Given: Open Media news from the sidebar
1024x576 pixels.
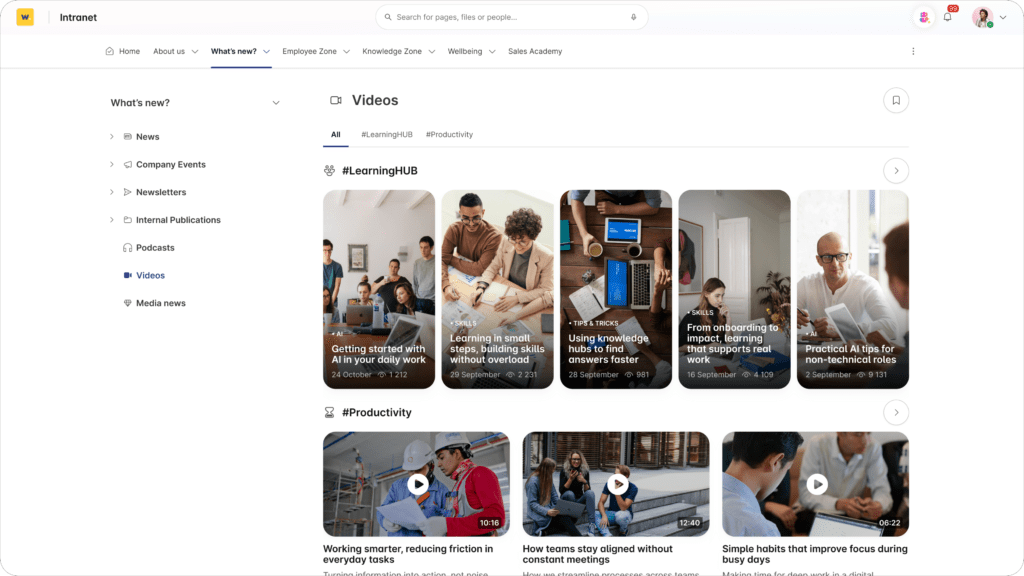Looking at the screenshot, I should click(x=160, y=303).
